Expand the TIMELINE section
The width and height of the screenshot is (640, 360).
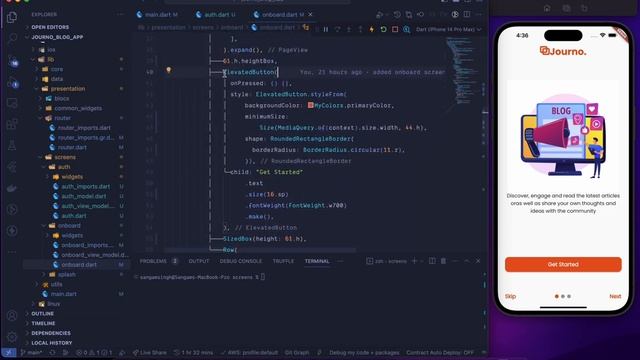(x=43, y=323)
